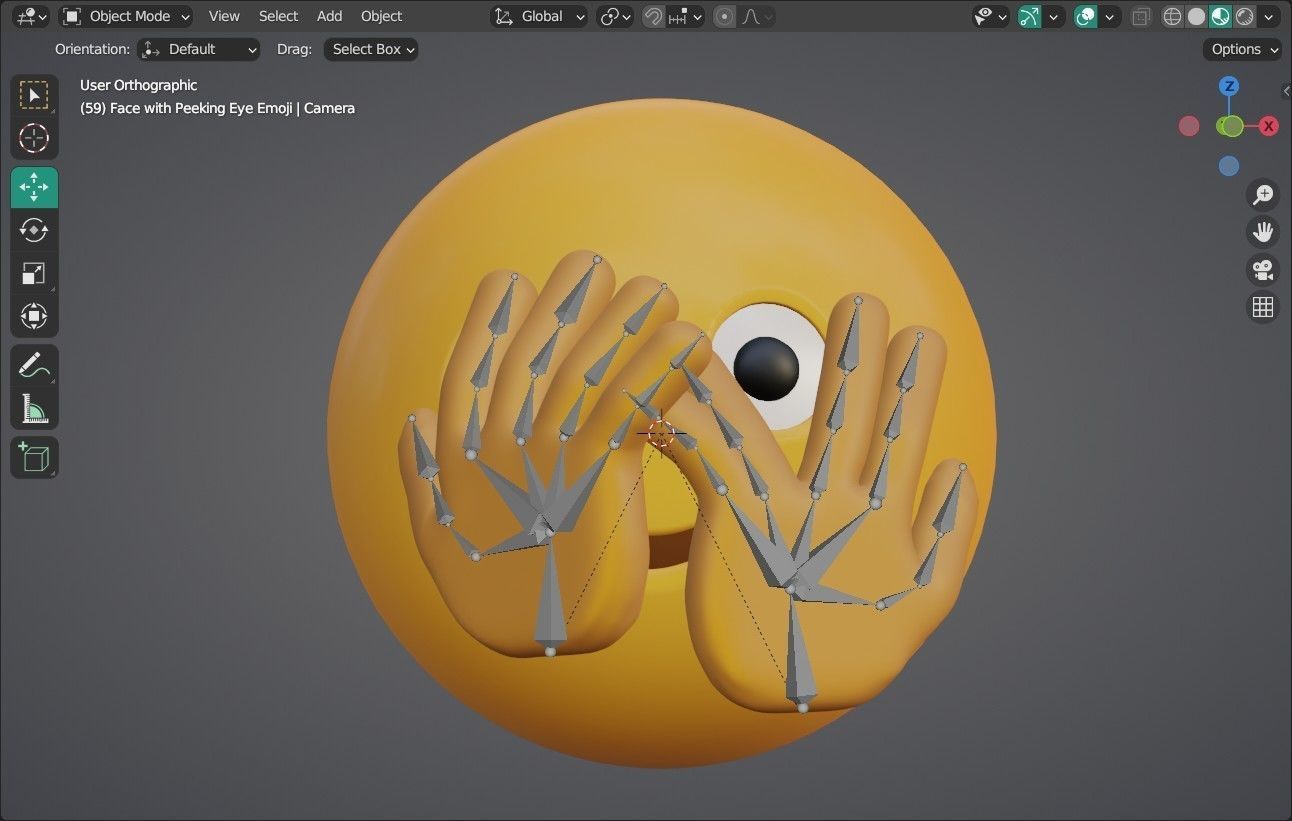Open the Options dropdown
Screen dimensions: 1292x821
pyautogui.click(x=1244, y=49)
